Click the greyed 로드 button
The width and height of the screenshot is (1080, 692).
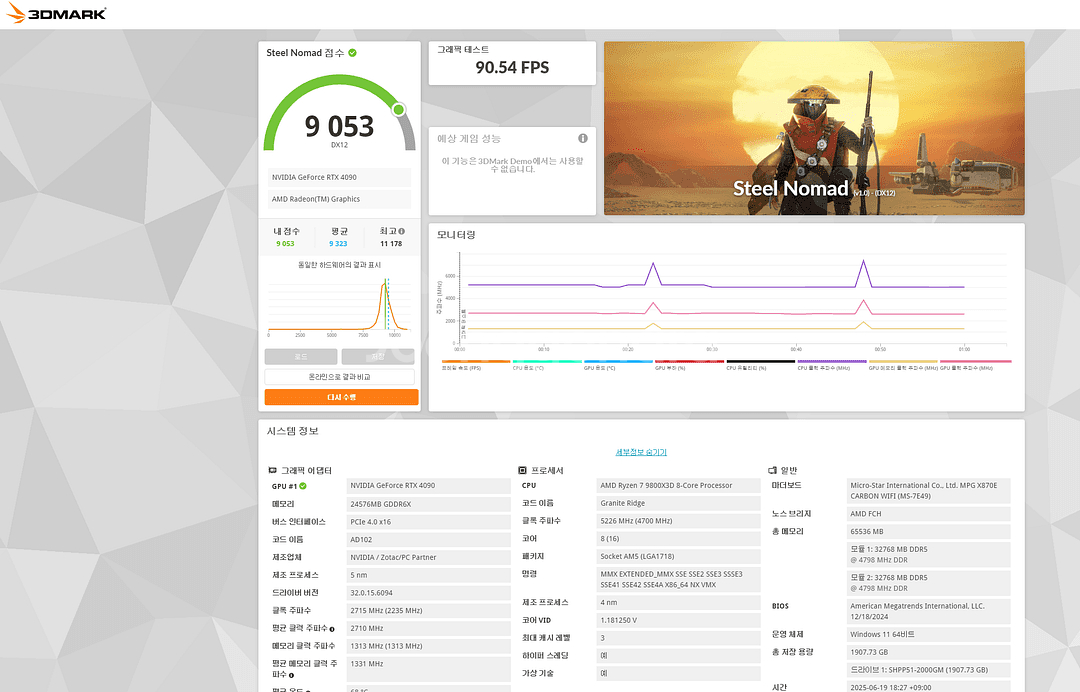(301, 357)
